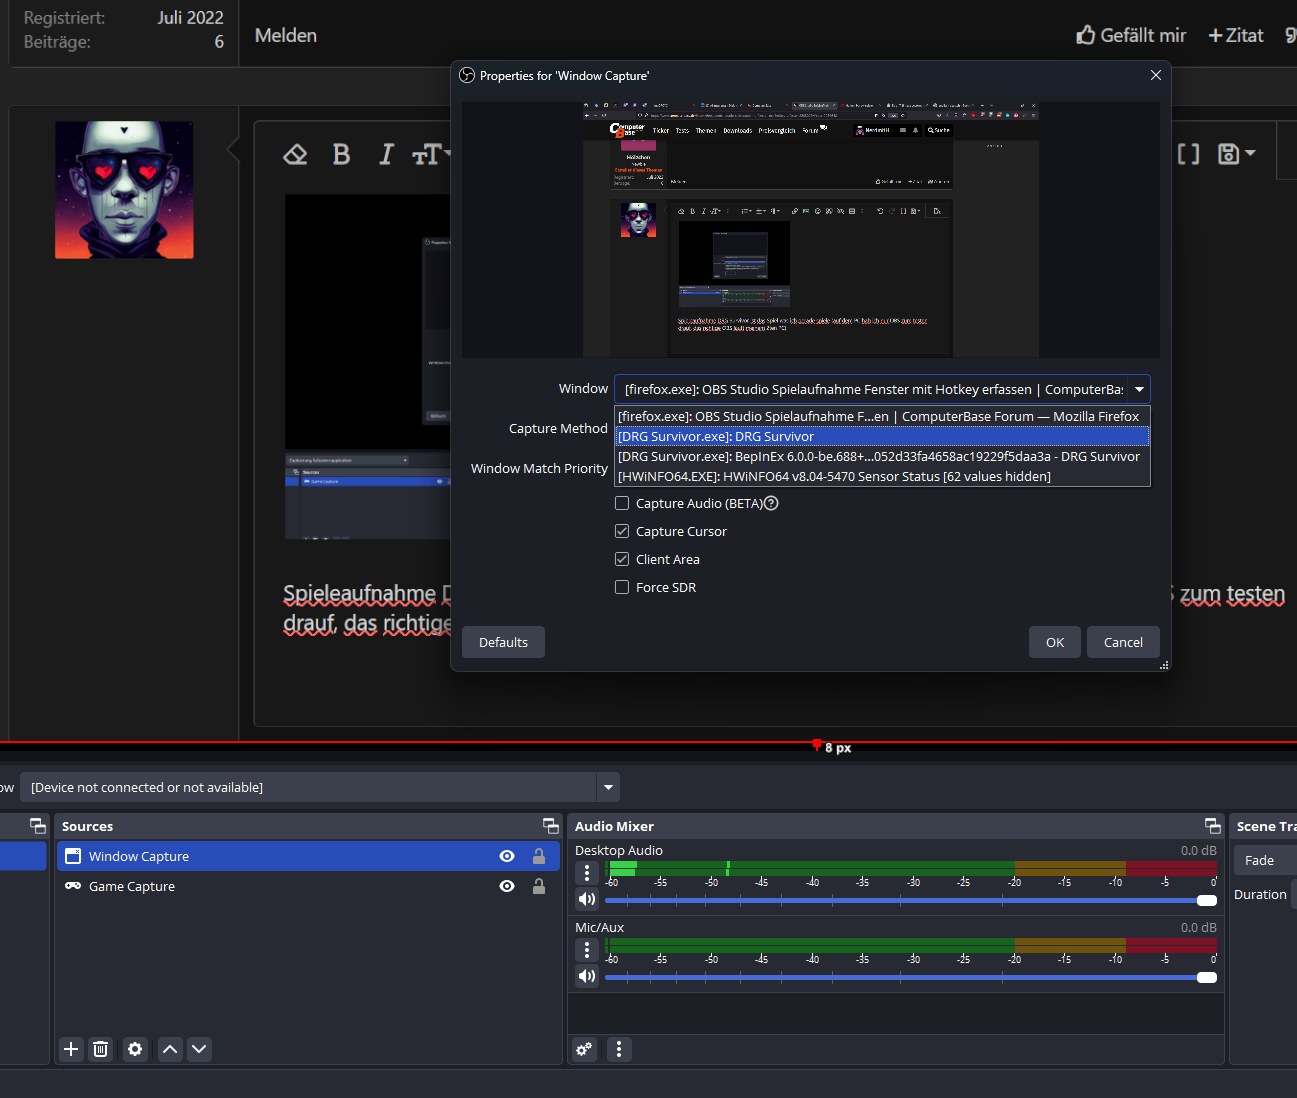Click the forum user avatar image
The height and width of the screenshot is (1098, 1297).
pyautogui.click(x=124, y=190)
